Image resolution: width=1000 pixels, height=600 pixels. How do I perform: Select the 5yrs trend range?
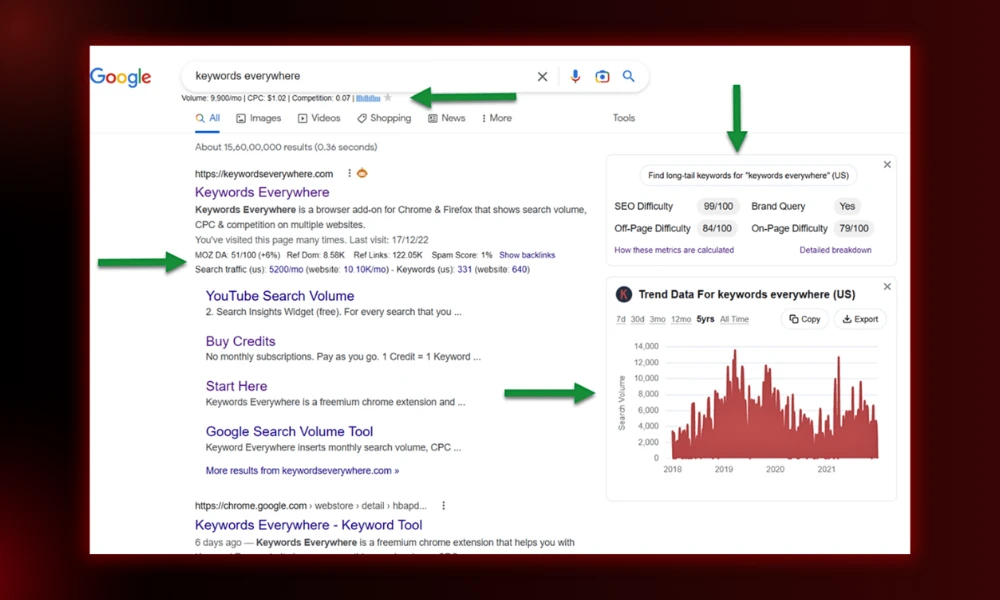coord(705,319)
